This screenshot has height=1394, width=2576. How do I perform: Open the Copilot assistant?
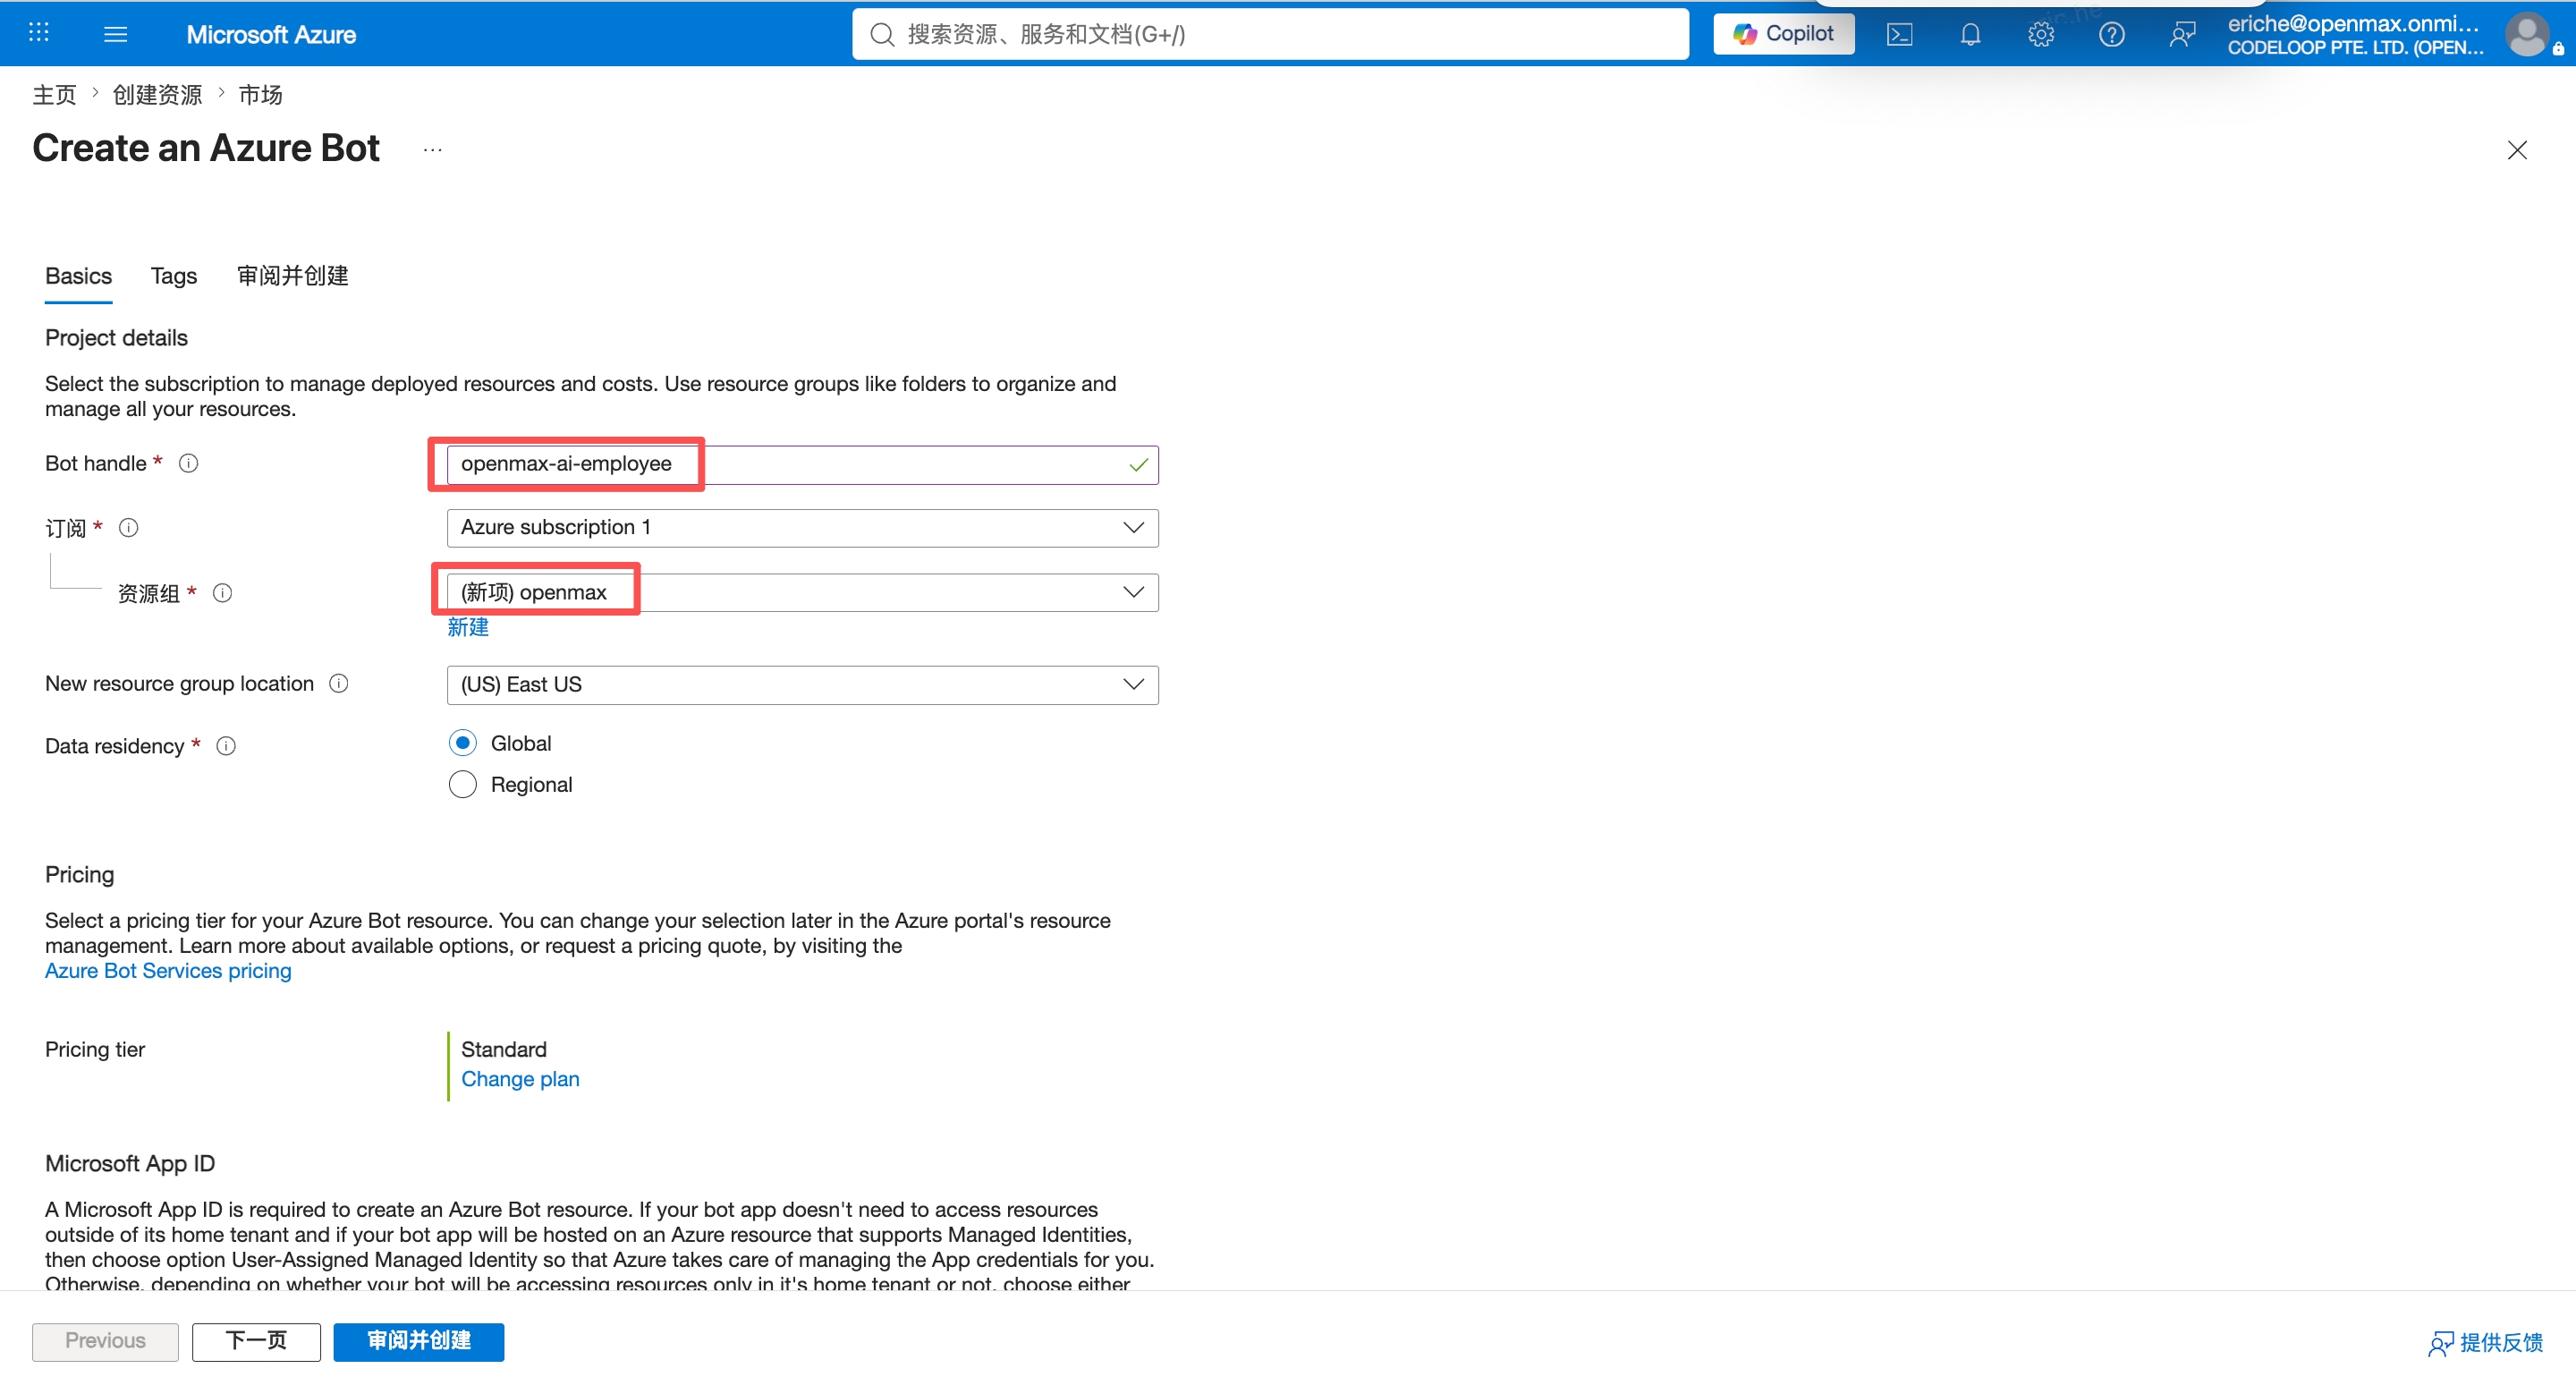[1783, 34]
